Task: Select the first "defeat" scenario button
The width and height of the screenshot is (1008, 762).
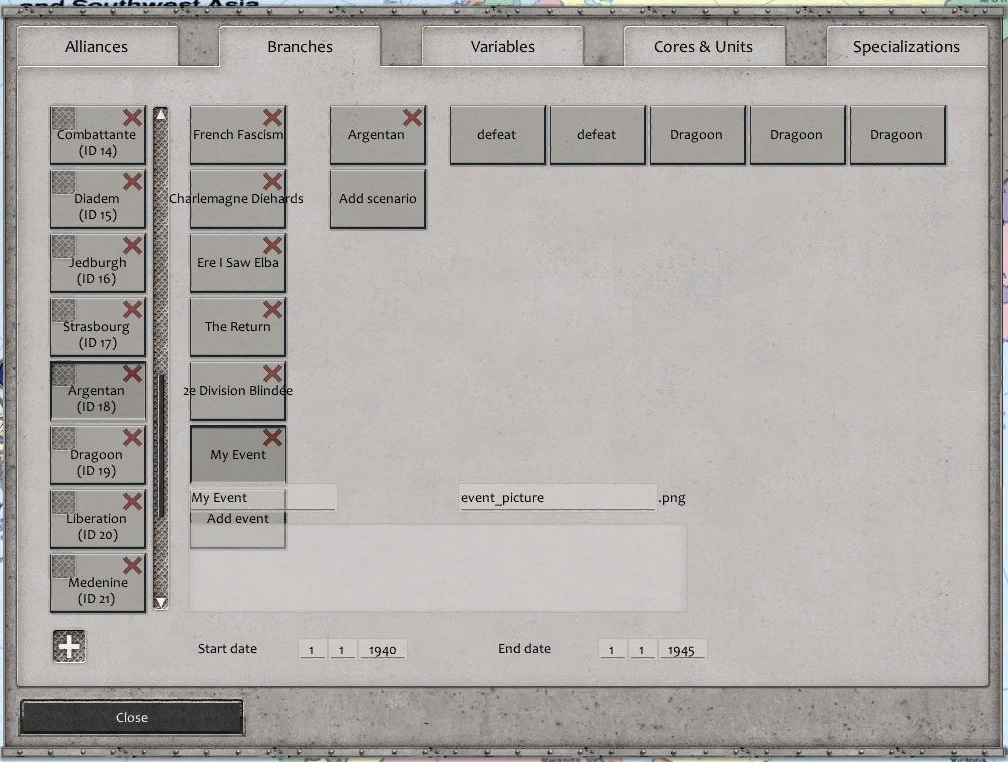Action: pyautogui.click(x=497, y=134)
